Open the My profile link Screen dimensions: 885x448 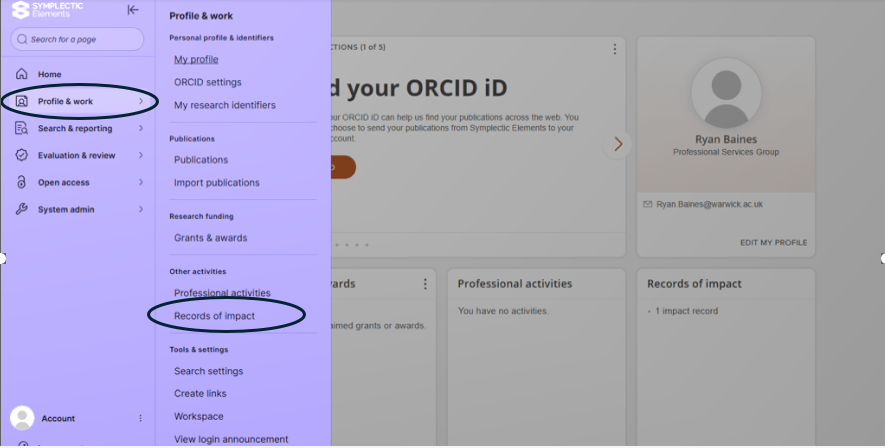[x=196, y=60]
